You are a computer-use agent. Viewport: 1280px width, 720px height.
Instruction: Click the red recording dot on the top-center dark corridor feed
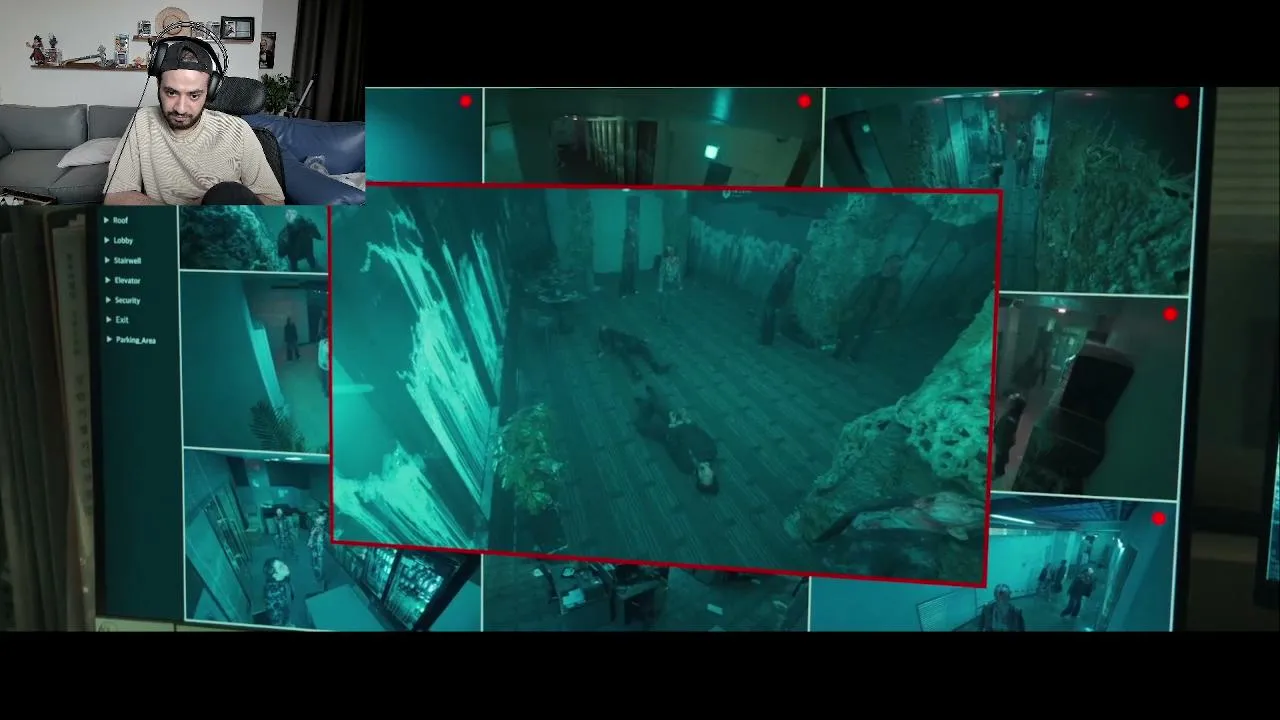[805, 101]
